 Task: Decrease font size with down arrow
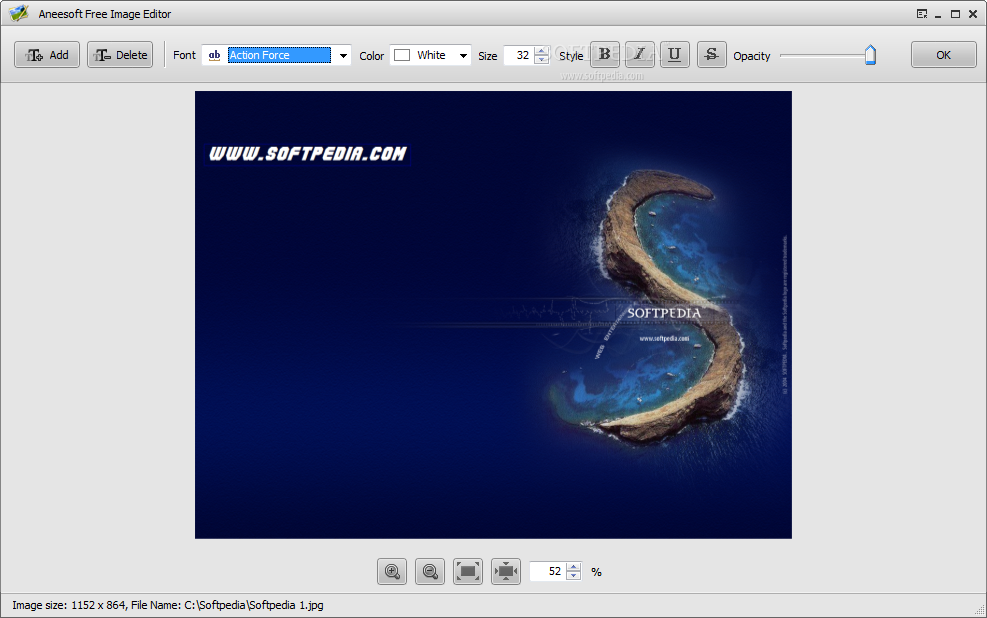[541, 60]
